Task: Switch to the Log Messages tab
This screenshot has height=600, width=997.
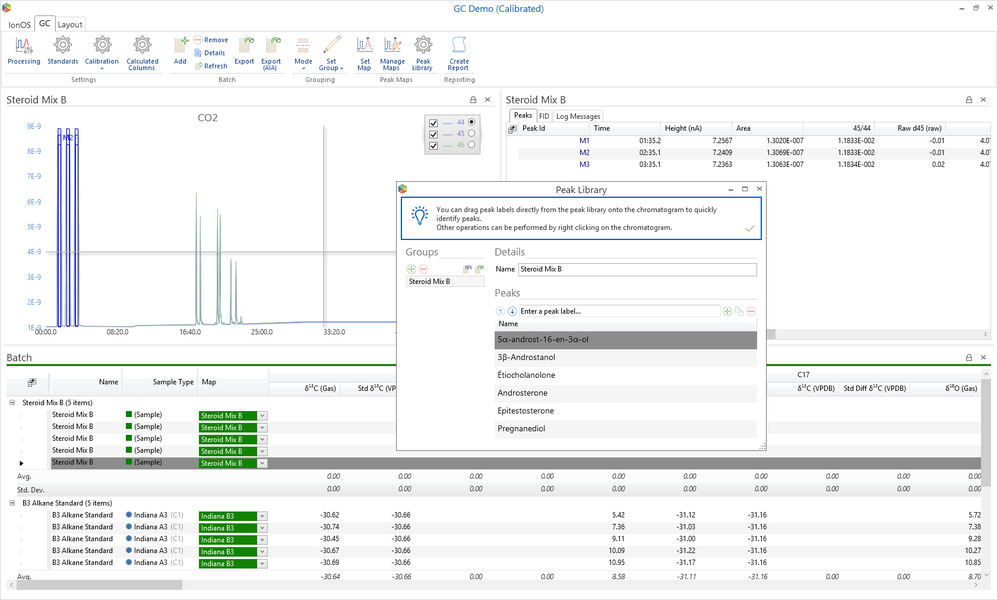Action: pyautogui.click(x=578, y=116)
